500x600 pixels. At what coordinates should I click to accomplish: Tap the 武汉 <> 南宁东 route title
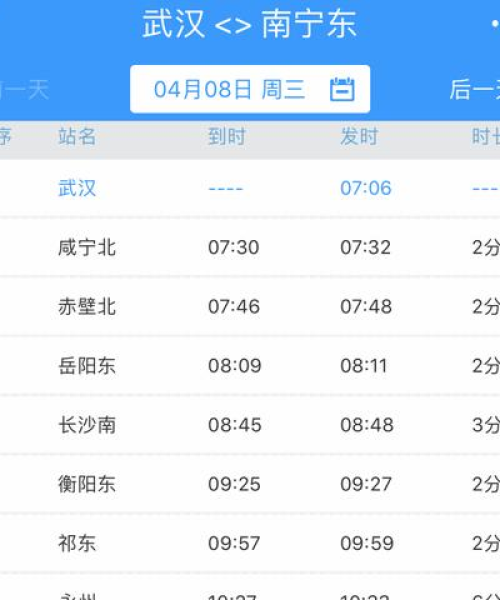coord(249,24)
